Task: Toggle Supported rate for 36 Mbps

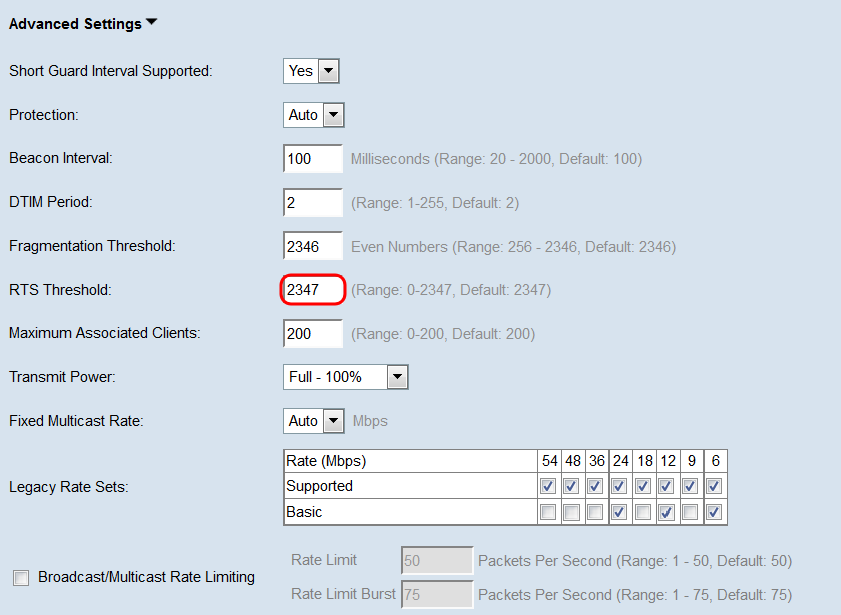Action: pos(596,487)
